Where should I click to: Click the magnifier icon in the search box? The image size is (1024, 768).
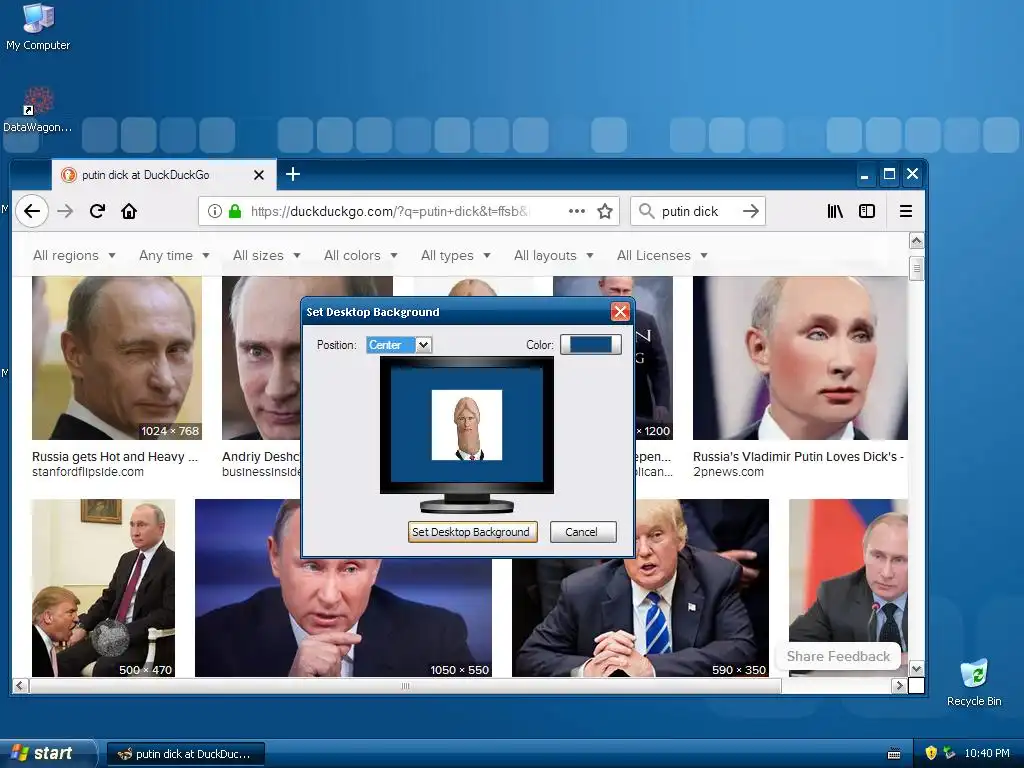[x=646, y=211]
